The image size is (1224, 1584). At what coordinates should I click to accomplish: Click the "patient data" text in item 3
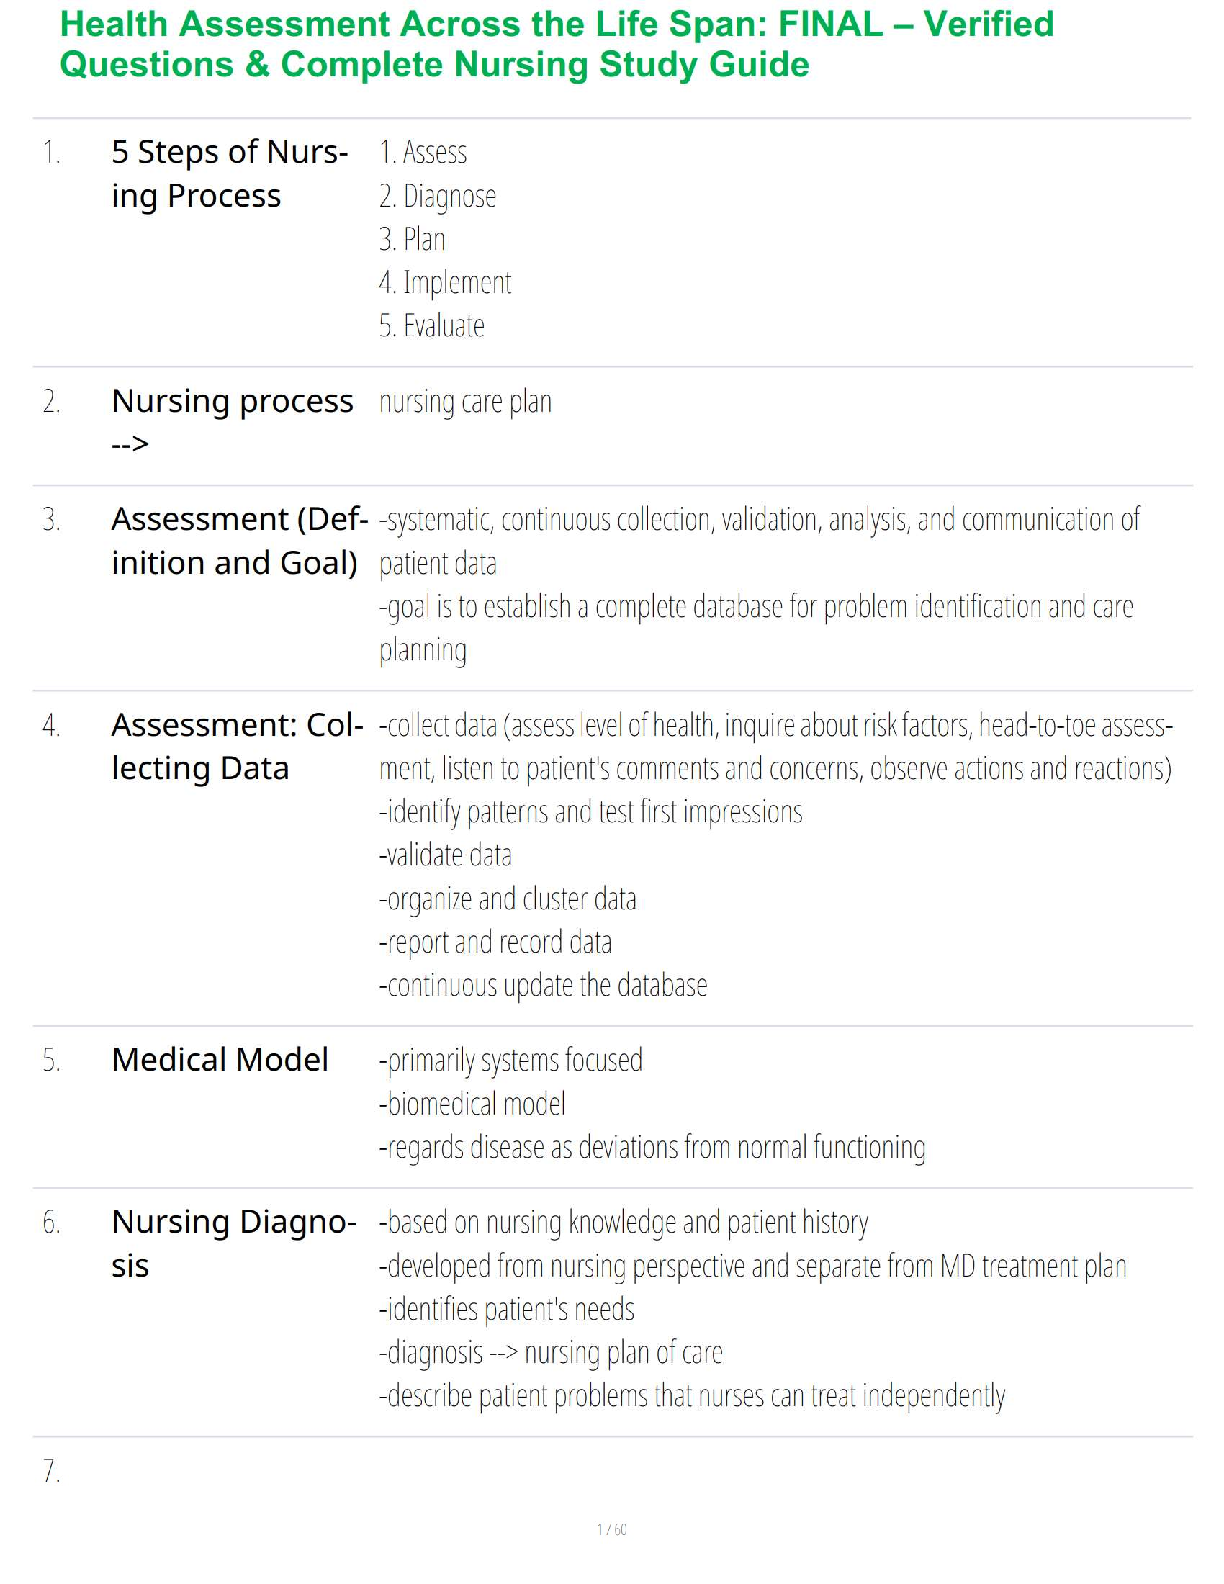pos(438,565)
